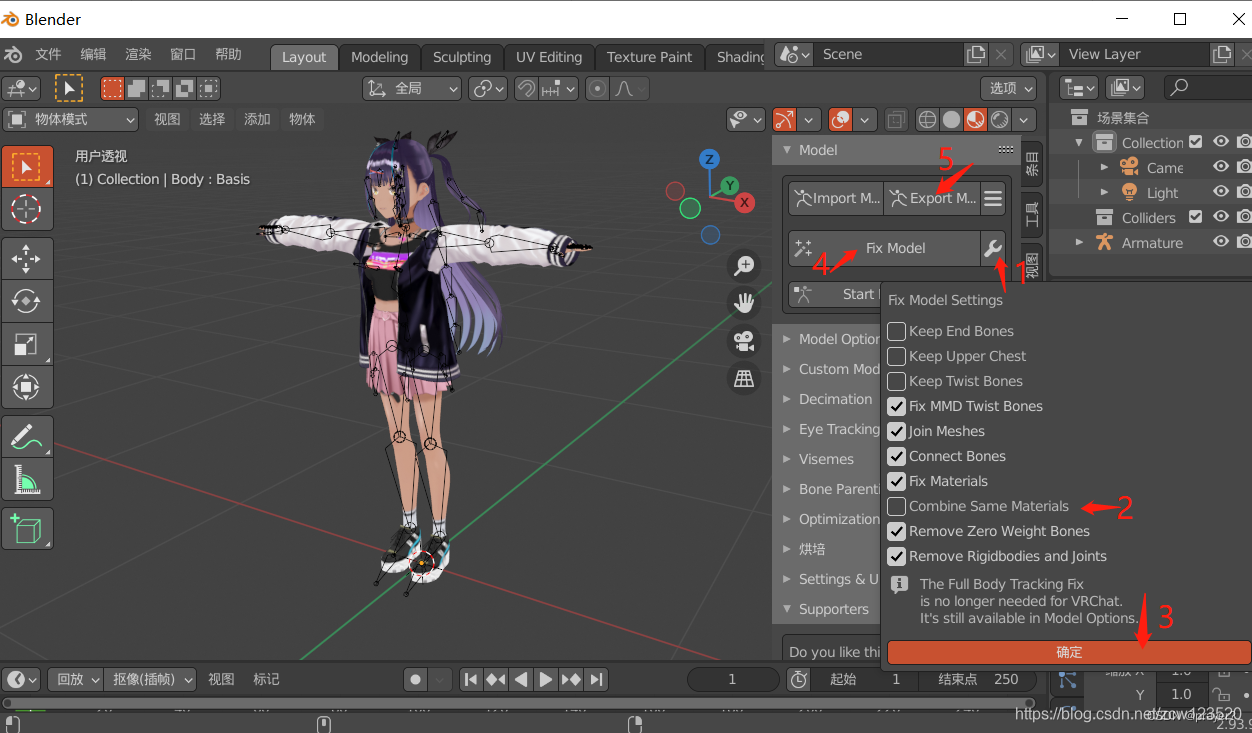Jump to the timeline end frame
1252x733 pixels.
(596, 679)
